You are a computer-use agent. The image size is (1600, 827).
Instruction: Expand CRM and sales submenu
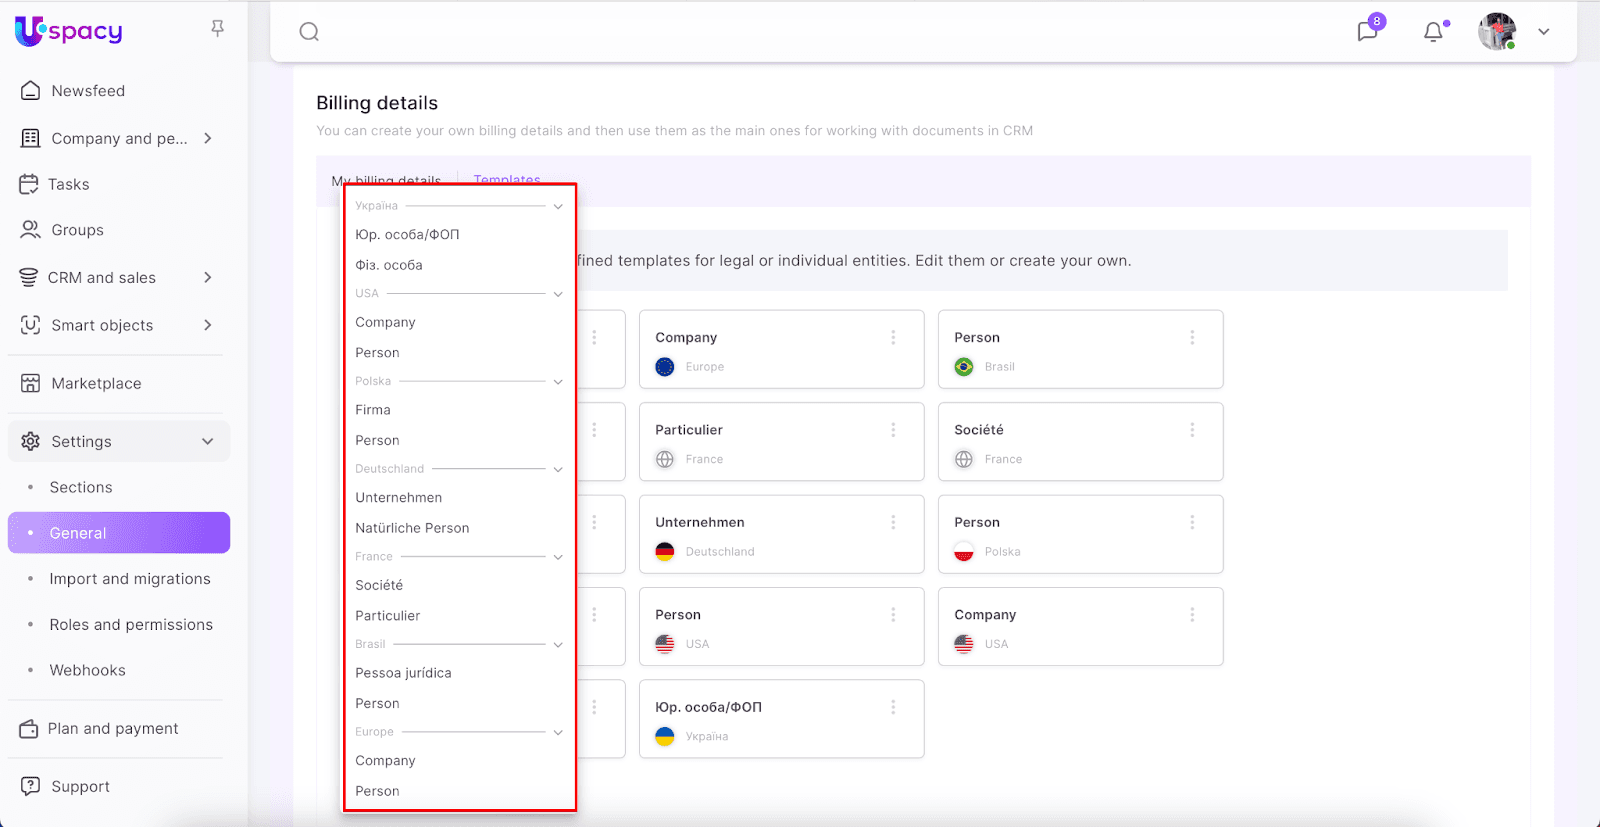coord(208,277)
